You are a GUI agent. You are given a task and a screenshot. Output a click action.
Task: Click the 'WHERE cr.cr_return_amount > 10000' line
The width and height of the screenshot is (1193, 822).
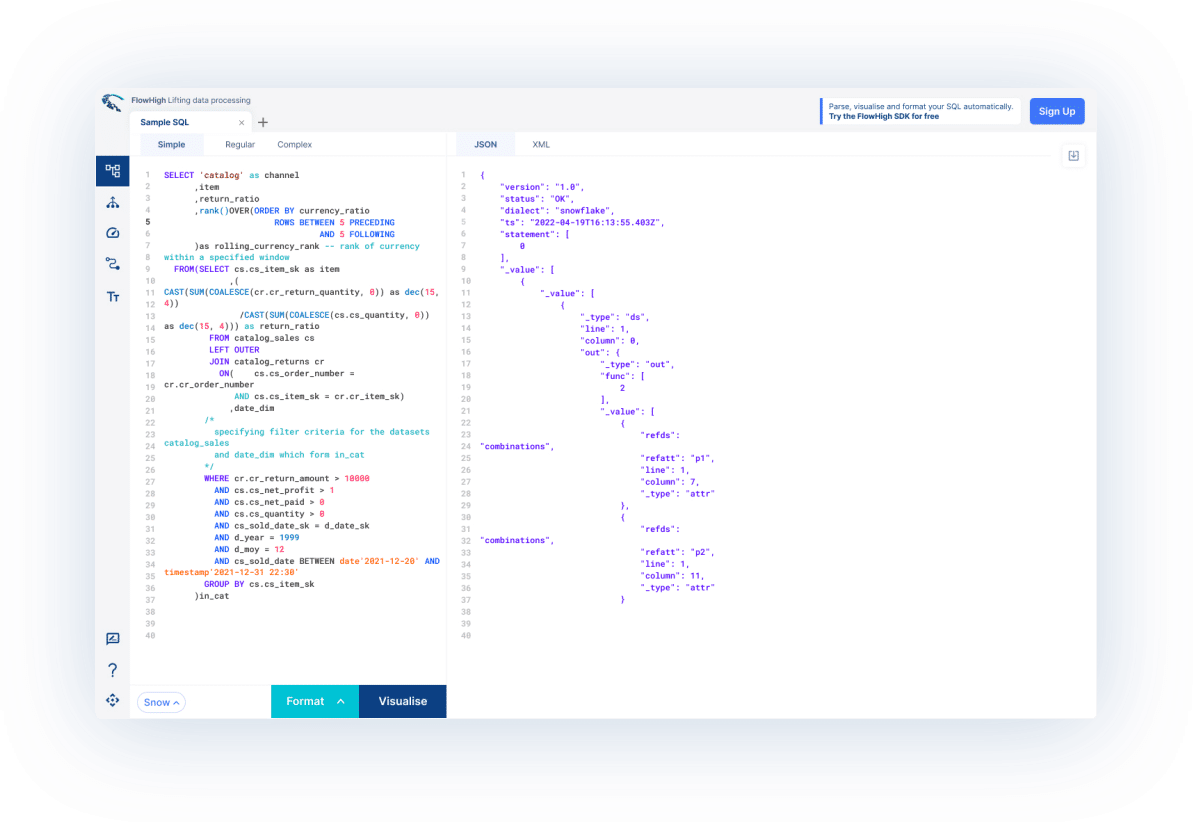(x=287, y=479)
